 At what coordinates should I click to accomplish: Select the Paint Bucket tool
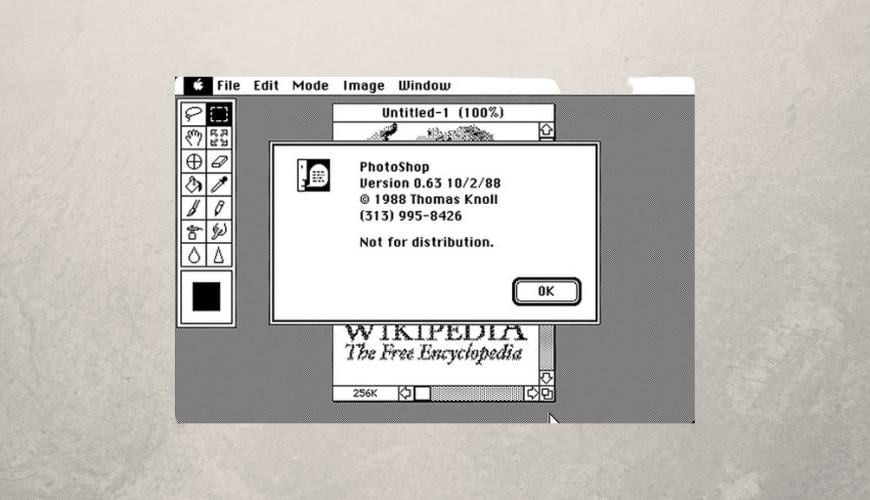(194, 185)
